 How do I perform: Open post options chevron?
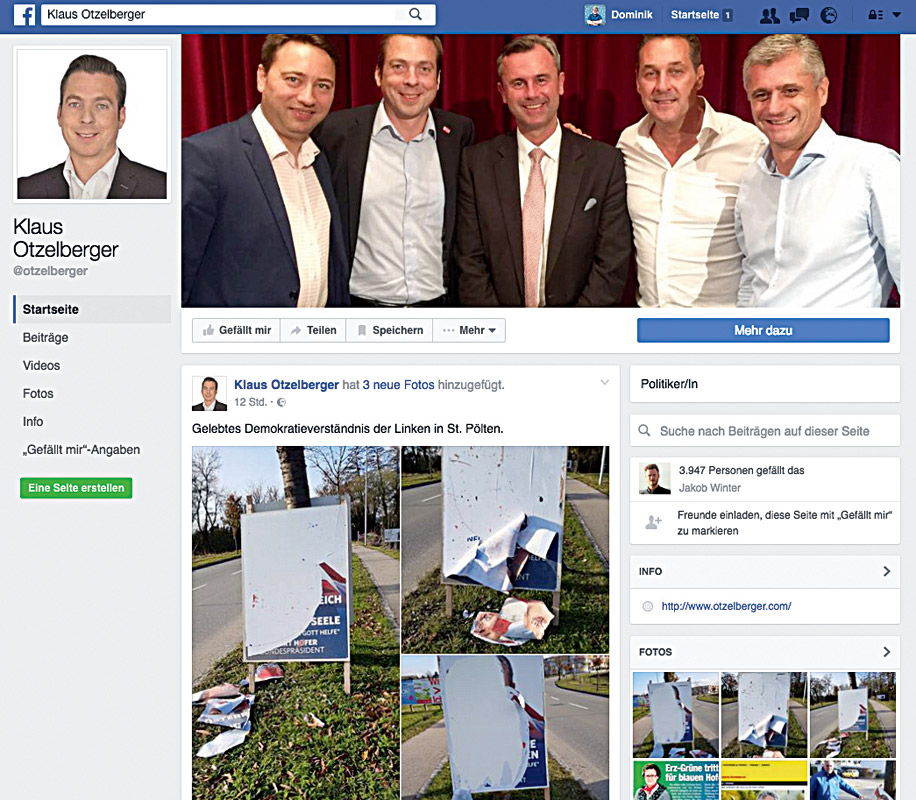(605, 382)
